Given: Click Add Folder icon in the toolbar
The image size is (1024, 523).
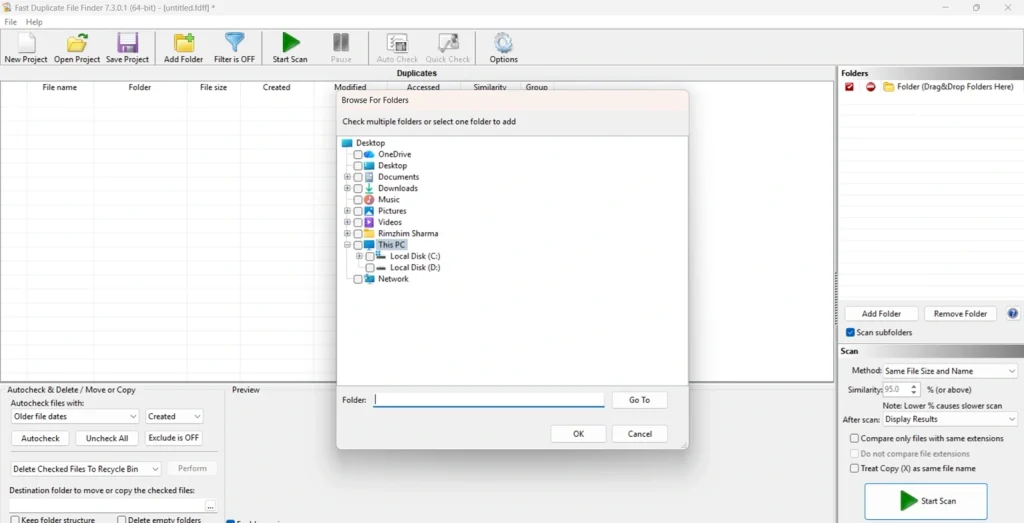Looking at the screenshot, I should click(x=184, y=43).
